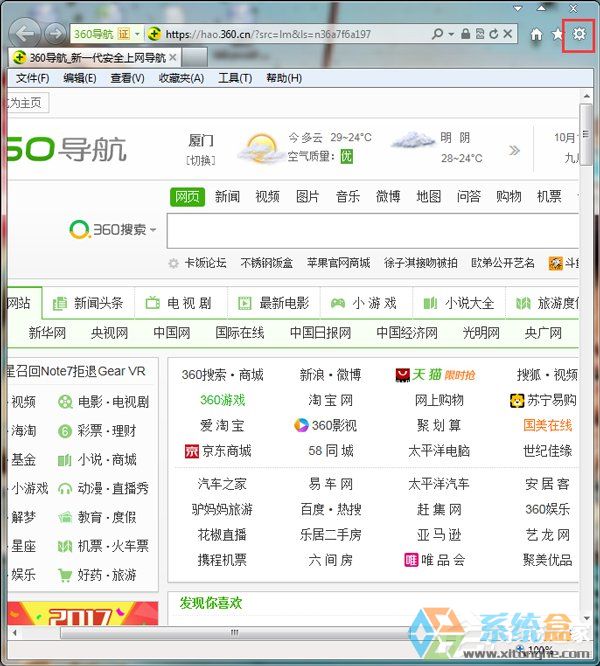The image size is (600, 666).
Task: Open Favorites star icon
Action: [558, 34]
